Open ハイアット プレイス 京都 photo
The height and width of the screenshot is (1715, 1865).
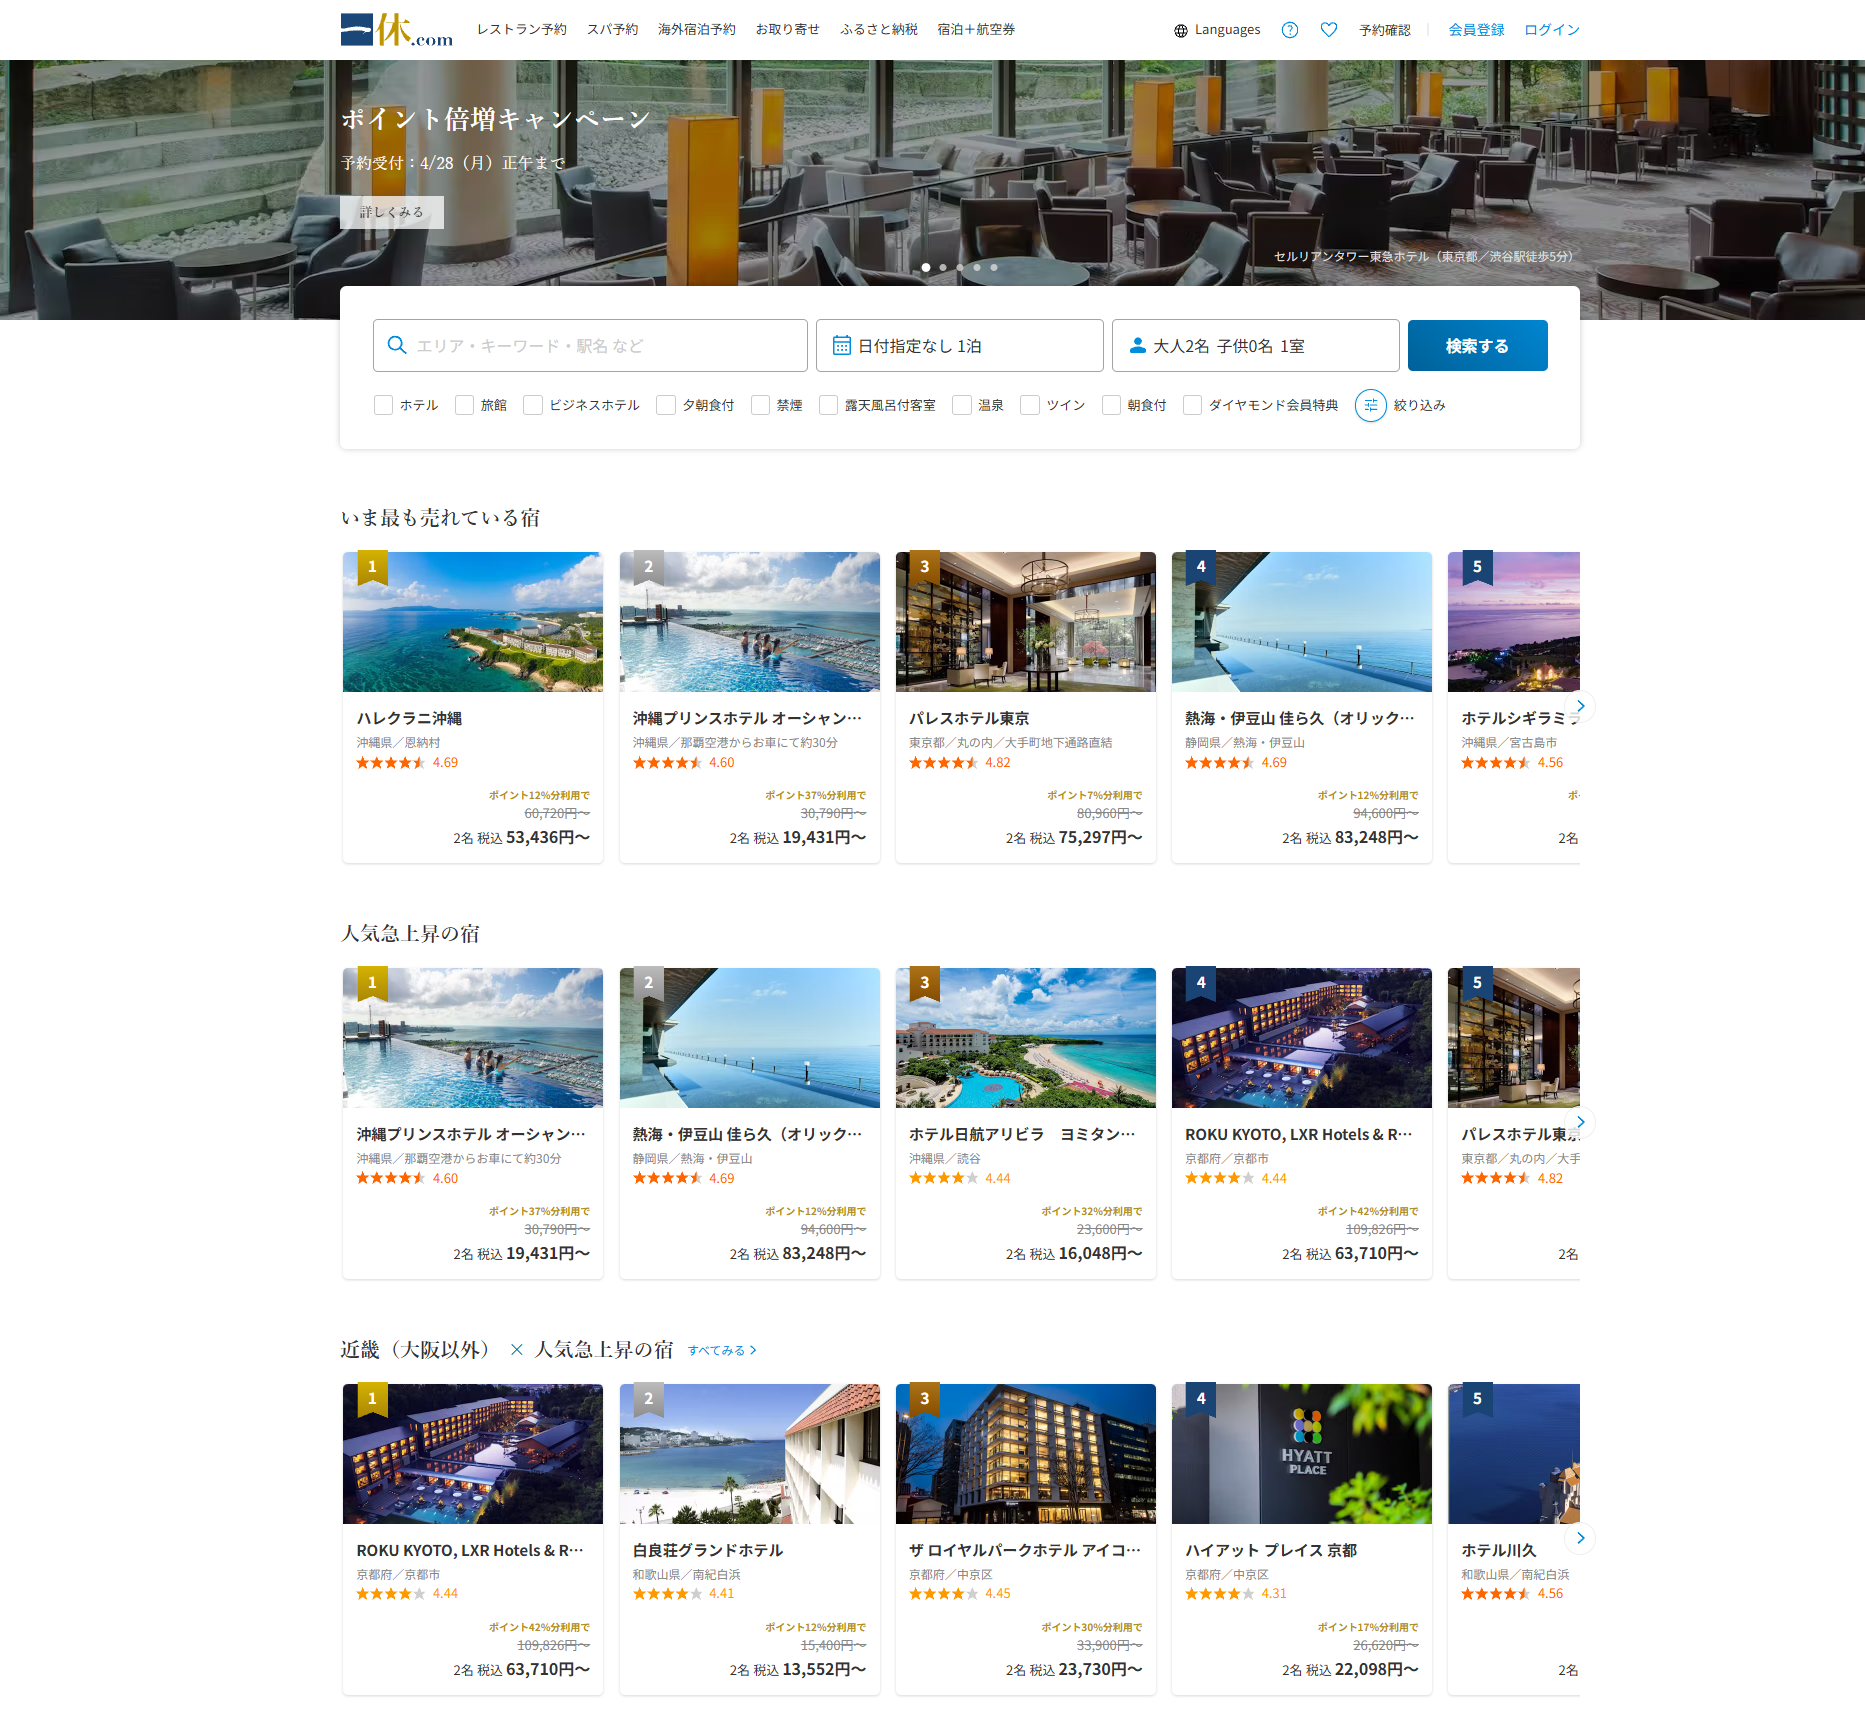(x=1302, y=1454)
